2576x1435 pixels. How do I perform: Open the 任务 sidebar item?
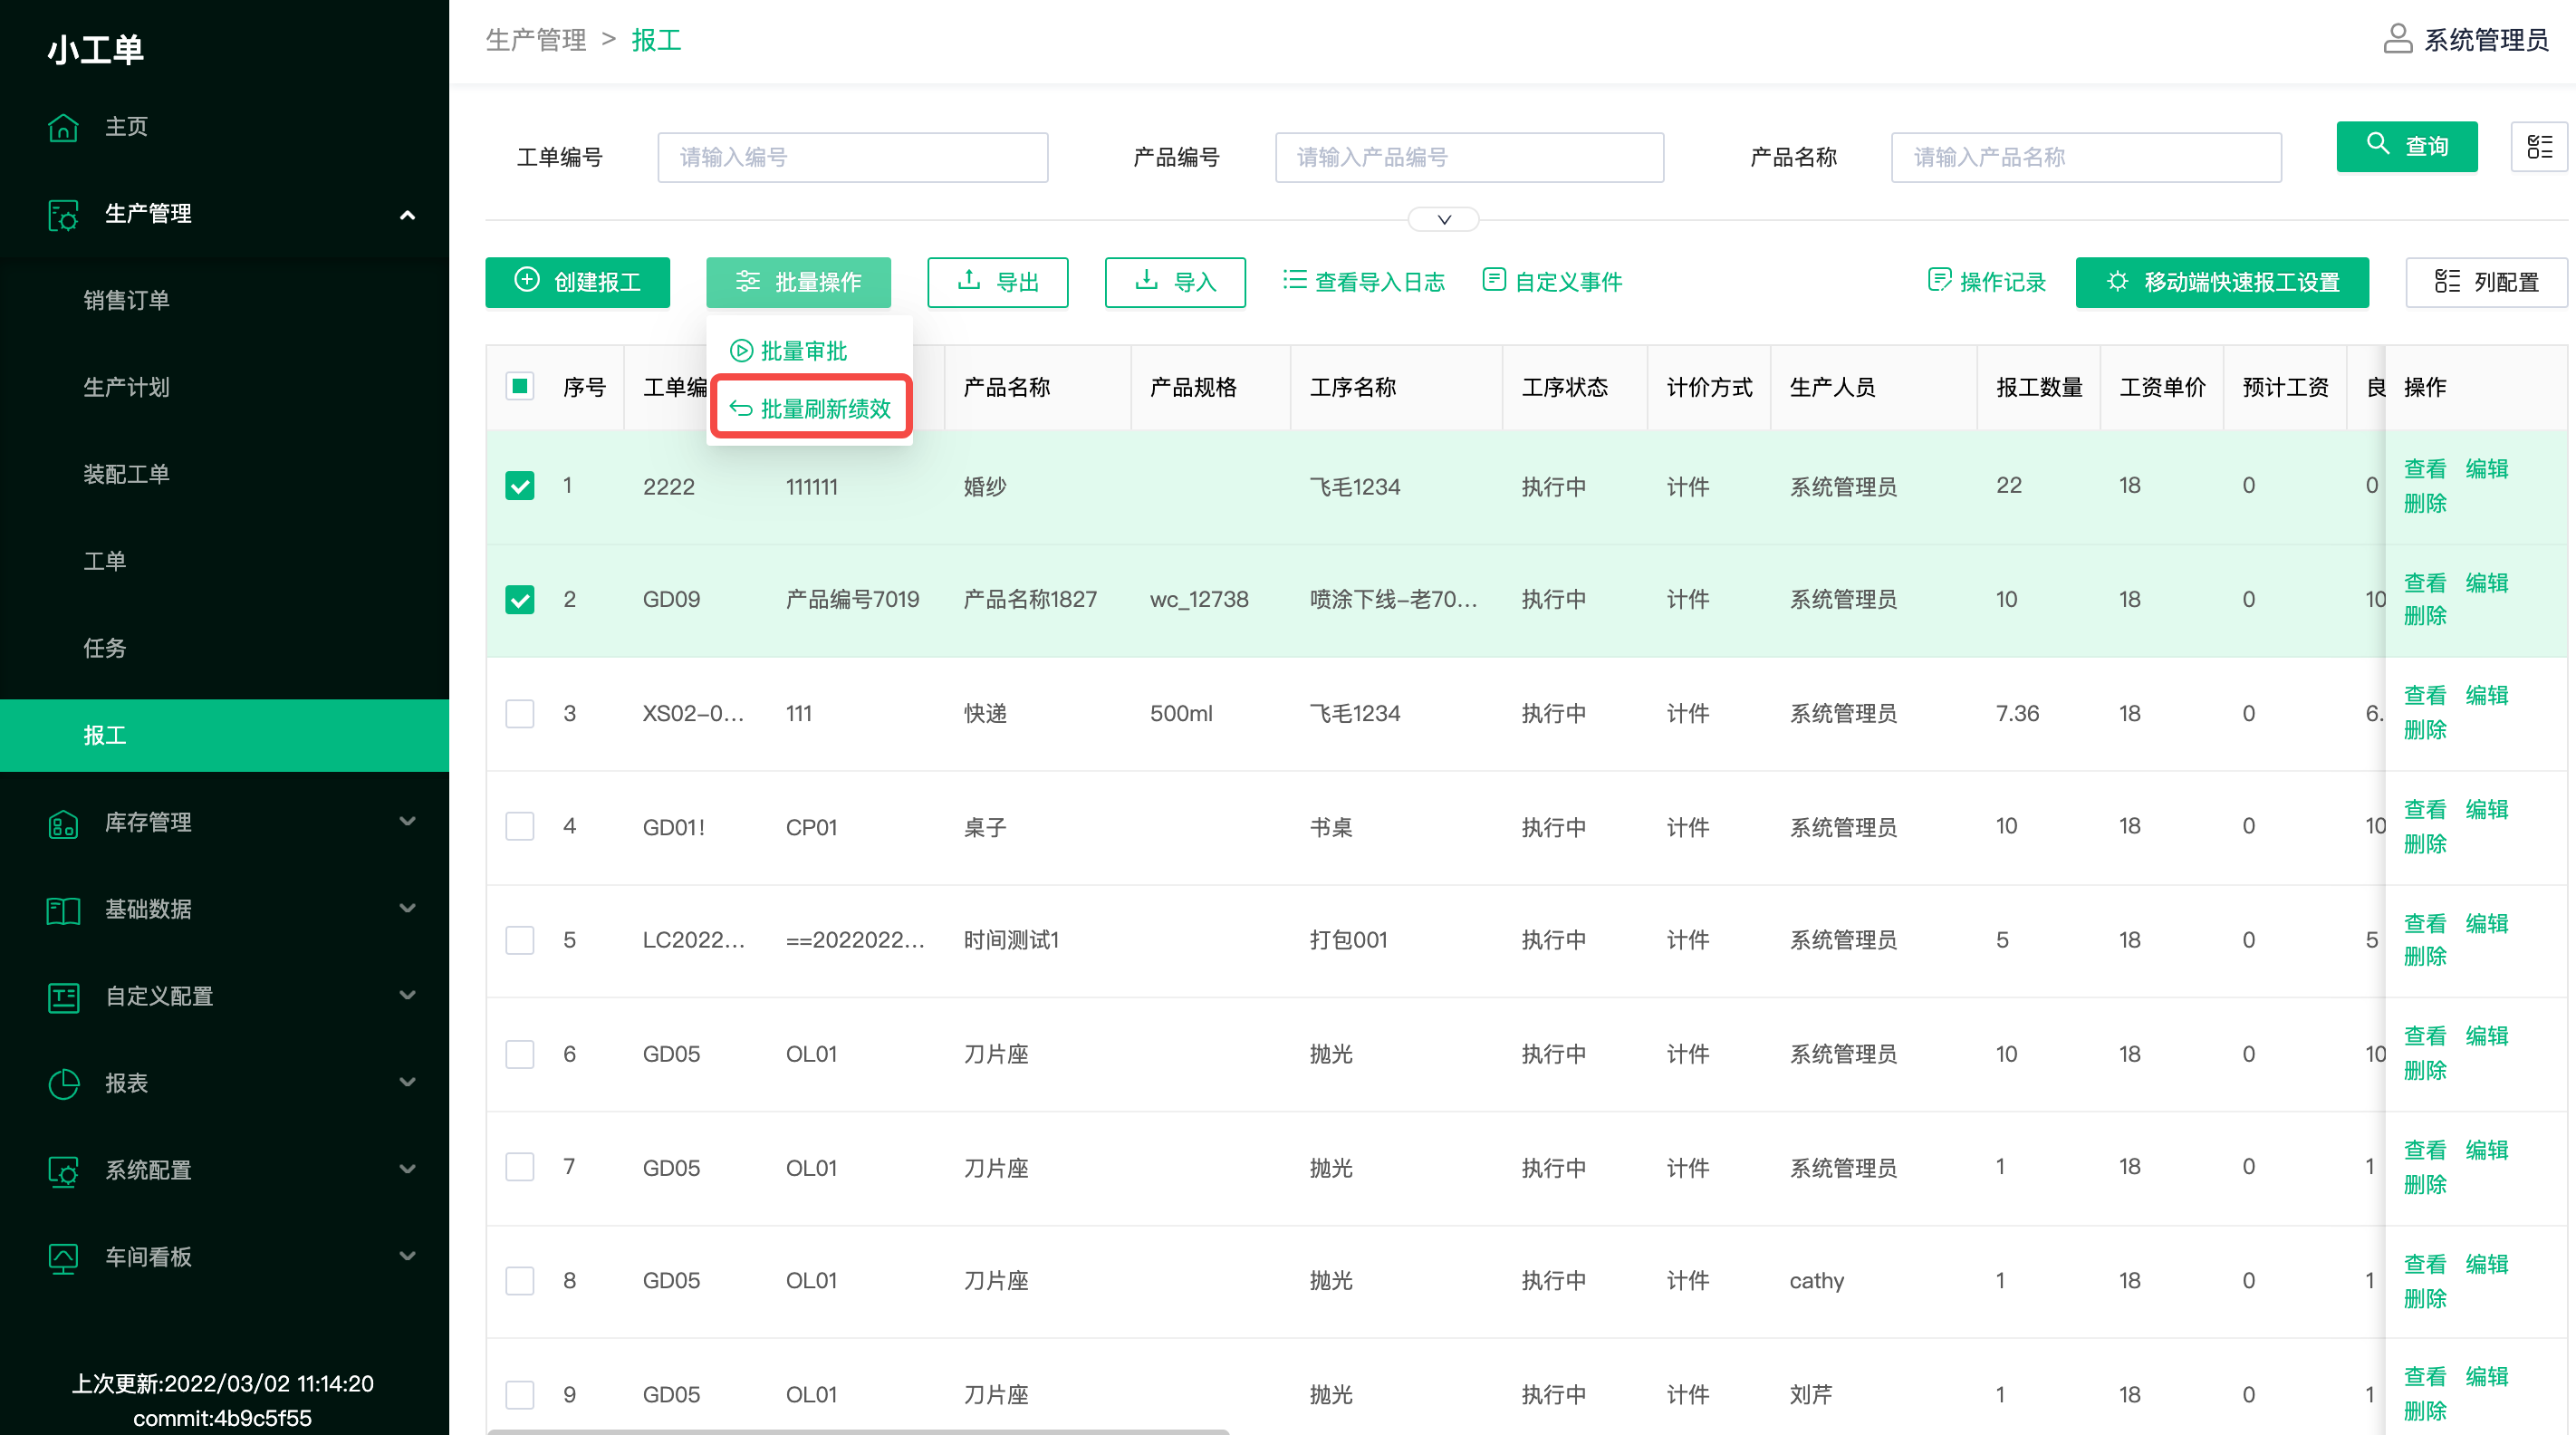(x=224, y=648)
